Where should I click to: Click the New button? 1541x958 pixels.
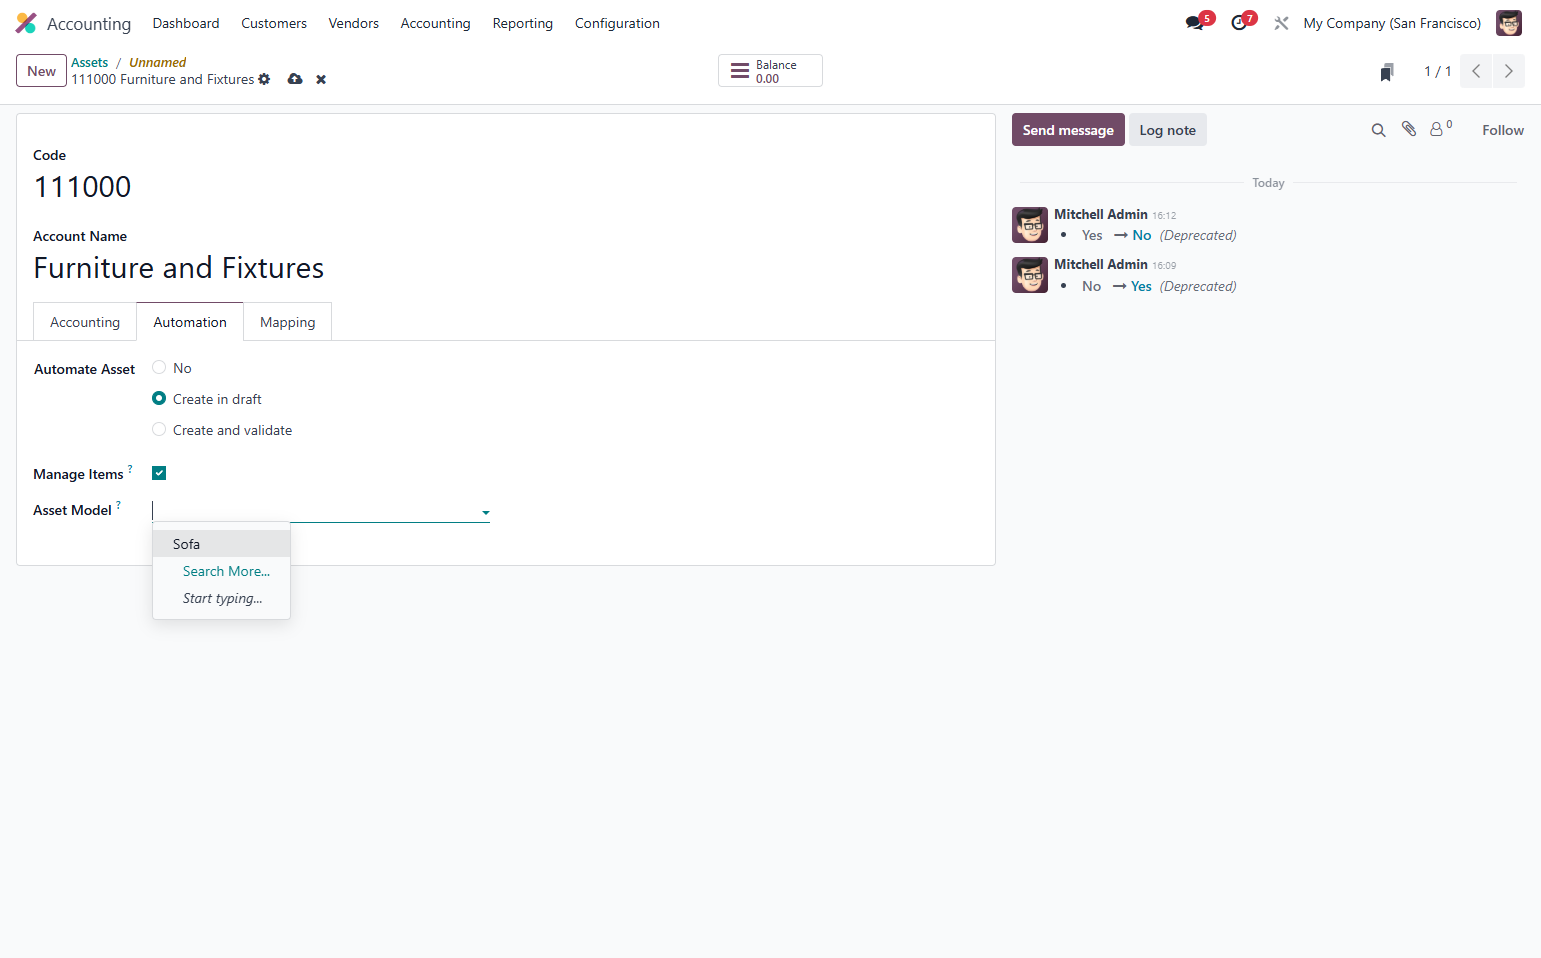[41, 71]
